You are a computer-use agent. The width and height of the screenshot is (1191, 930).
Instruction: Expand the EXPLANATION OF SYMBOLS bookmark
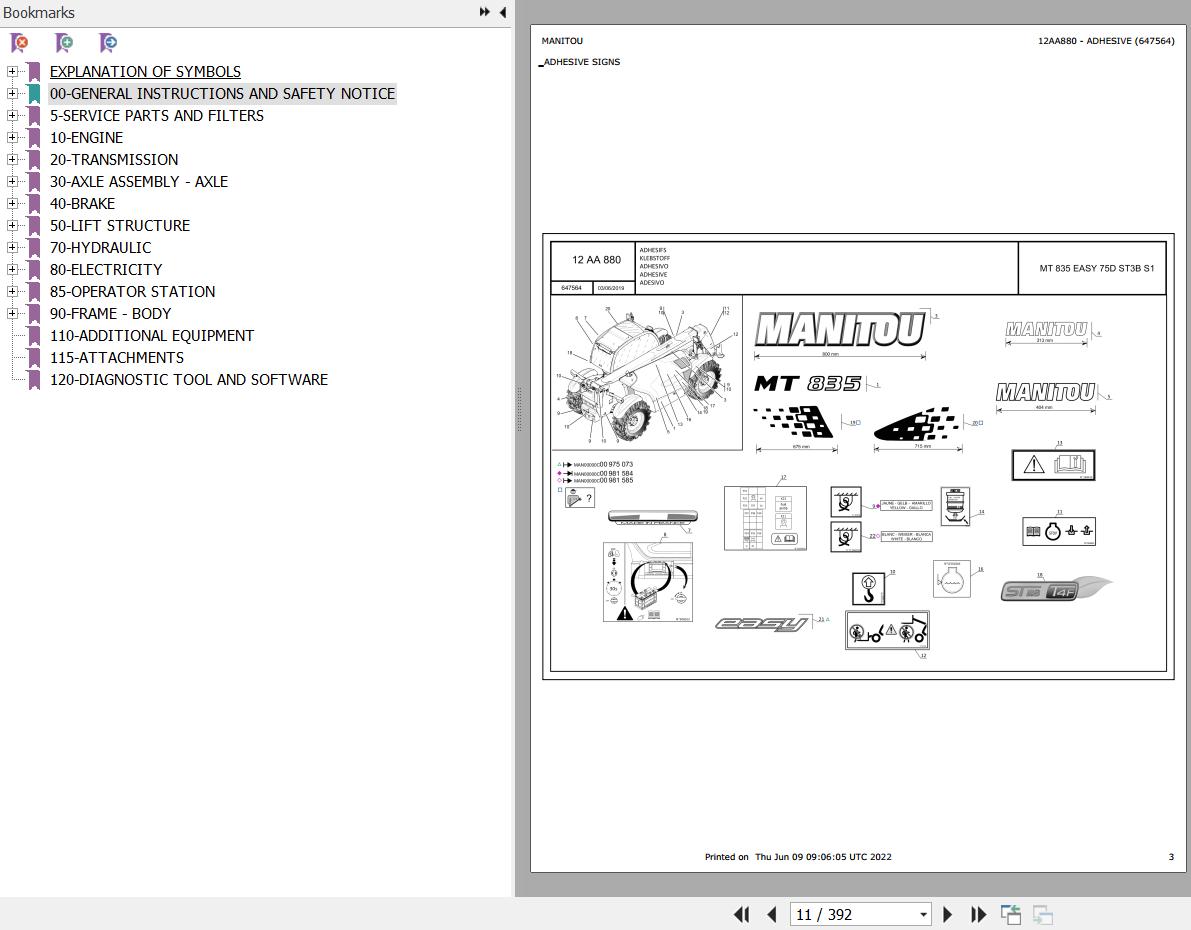coord(12,71)
